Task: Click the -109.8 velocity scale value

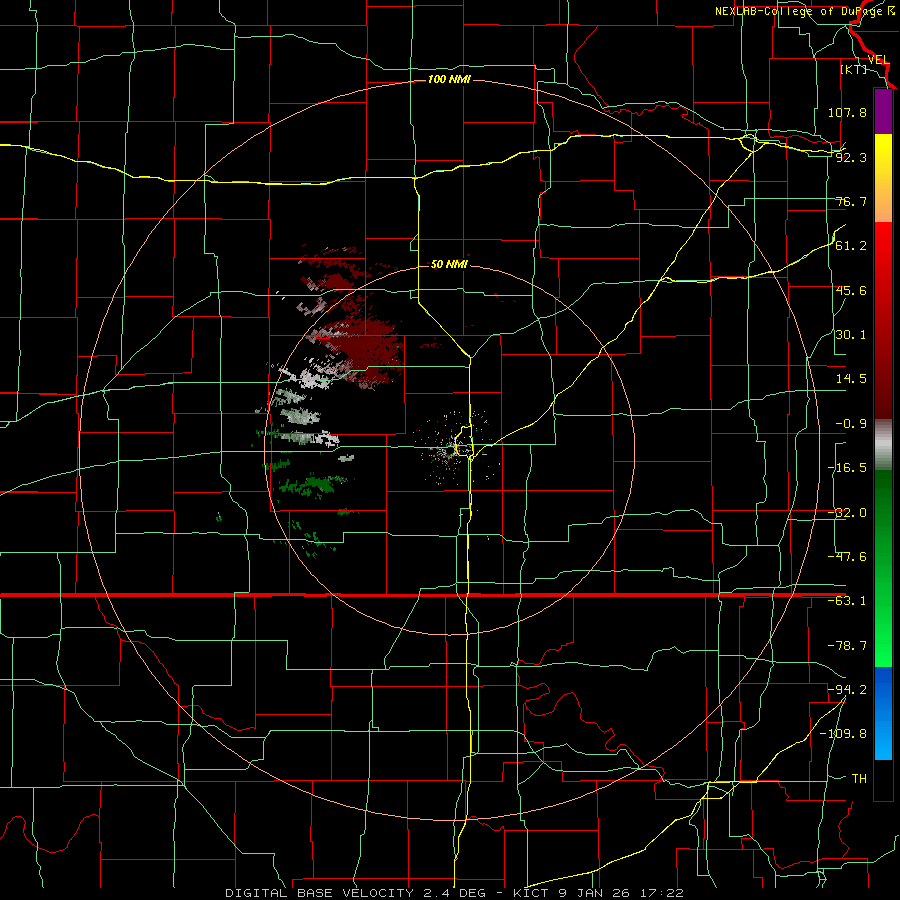Action: pyautogui.click(x=843, y=734)
